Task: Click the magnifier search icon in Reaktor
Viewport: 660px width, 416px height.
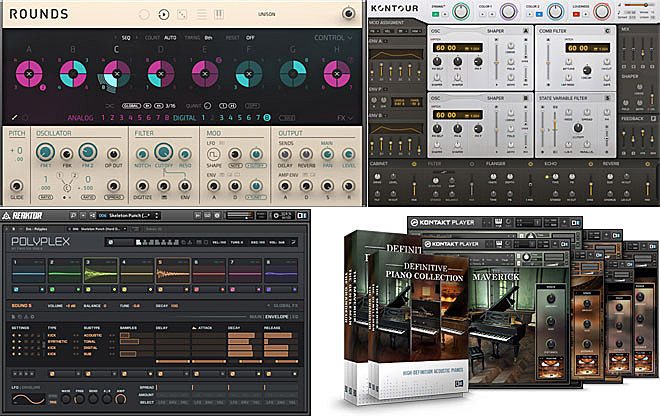Action: (75, 215)
